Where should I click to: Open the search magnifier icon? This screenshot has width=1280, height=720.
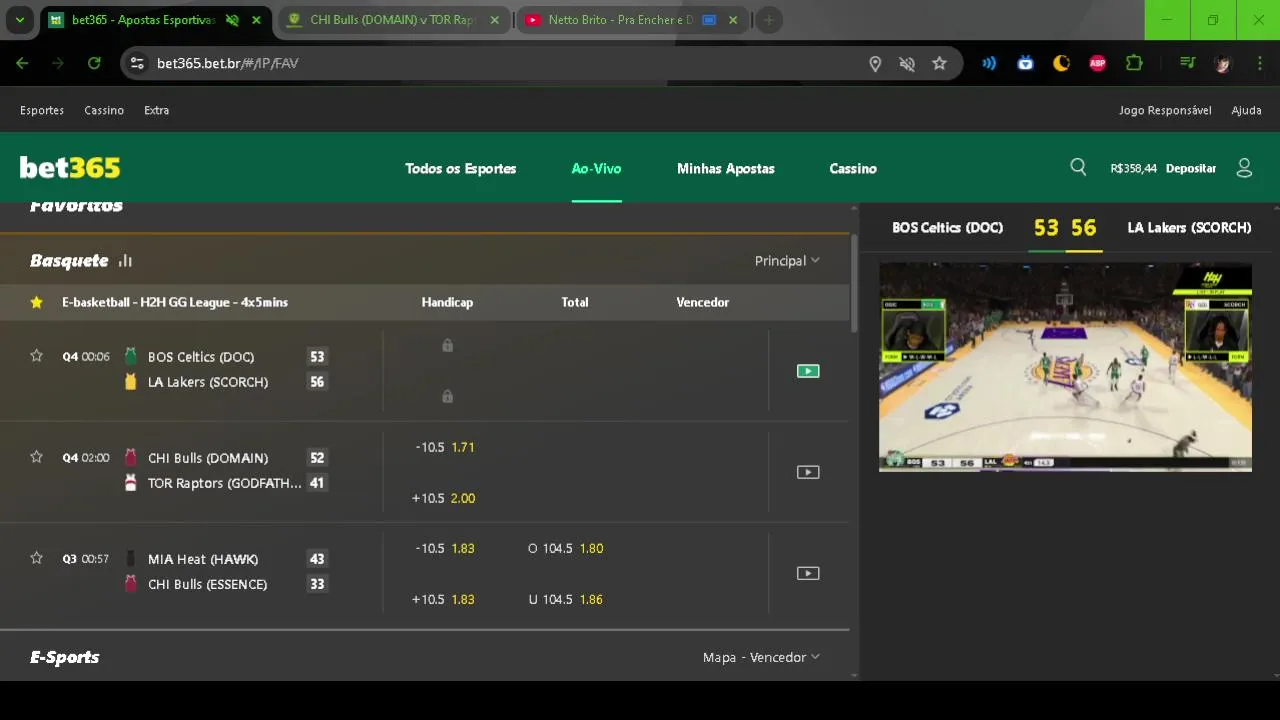tap(1078, 167)
